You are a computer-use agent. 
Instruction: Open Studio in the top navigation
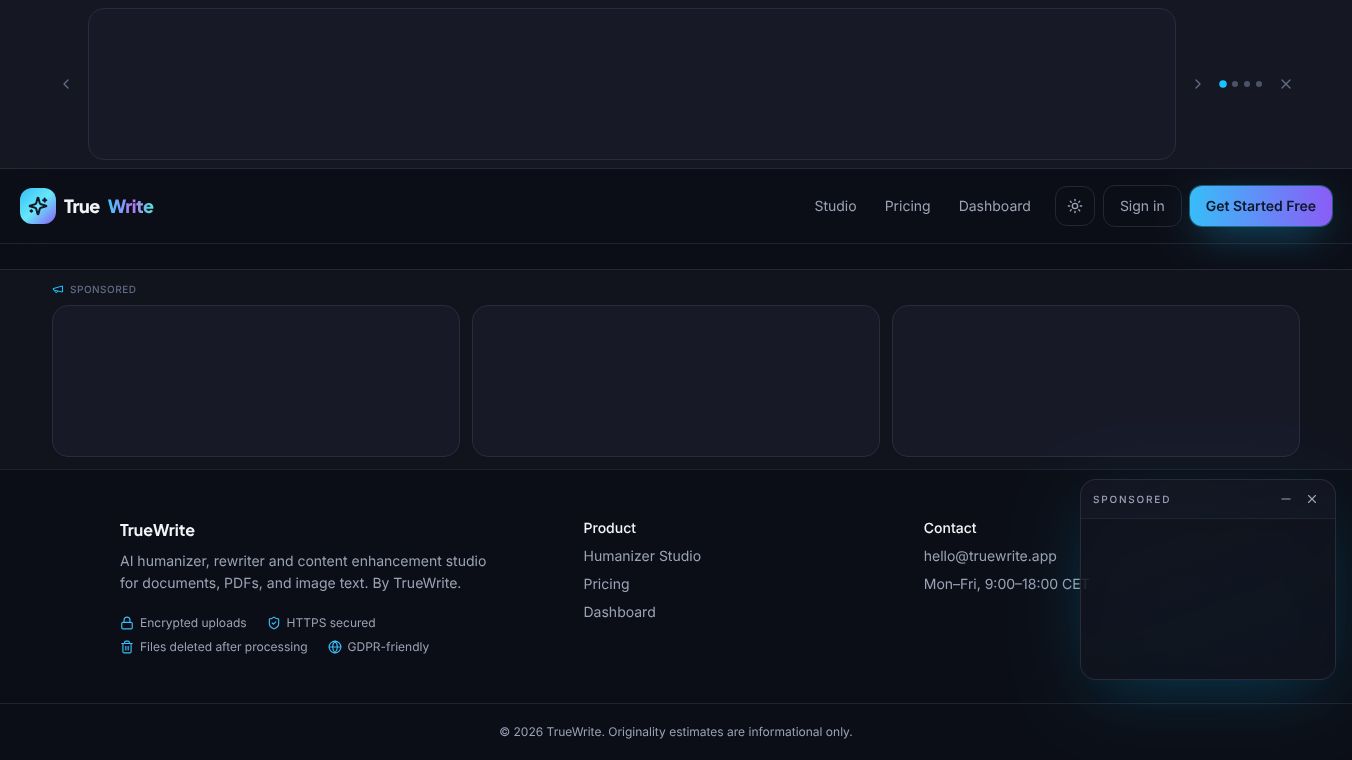(x=835, y=206)
